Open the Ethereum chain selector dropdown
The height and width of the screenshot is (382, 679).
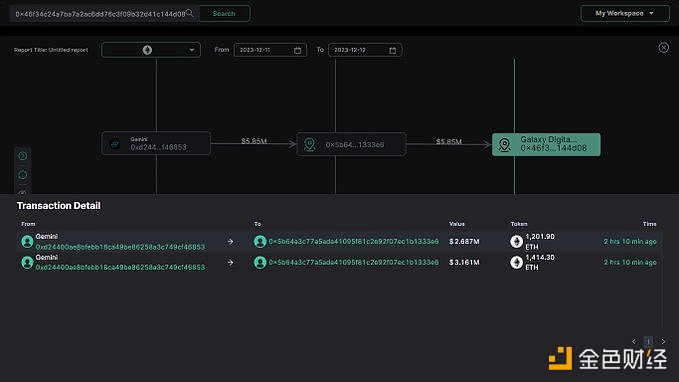[151, 50]
